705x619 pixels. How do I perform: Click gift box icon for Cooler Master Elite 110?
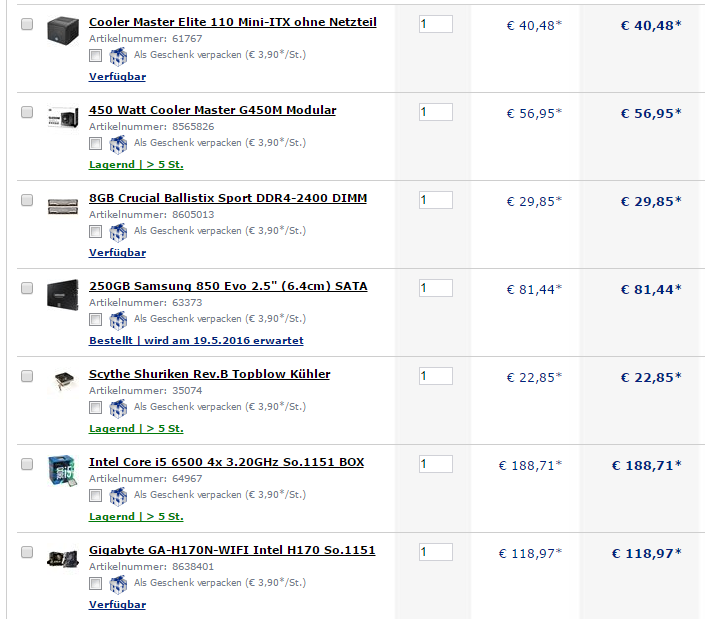coord(118,56)
